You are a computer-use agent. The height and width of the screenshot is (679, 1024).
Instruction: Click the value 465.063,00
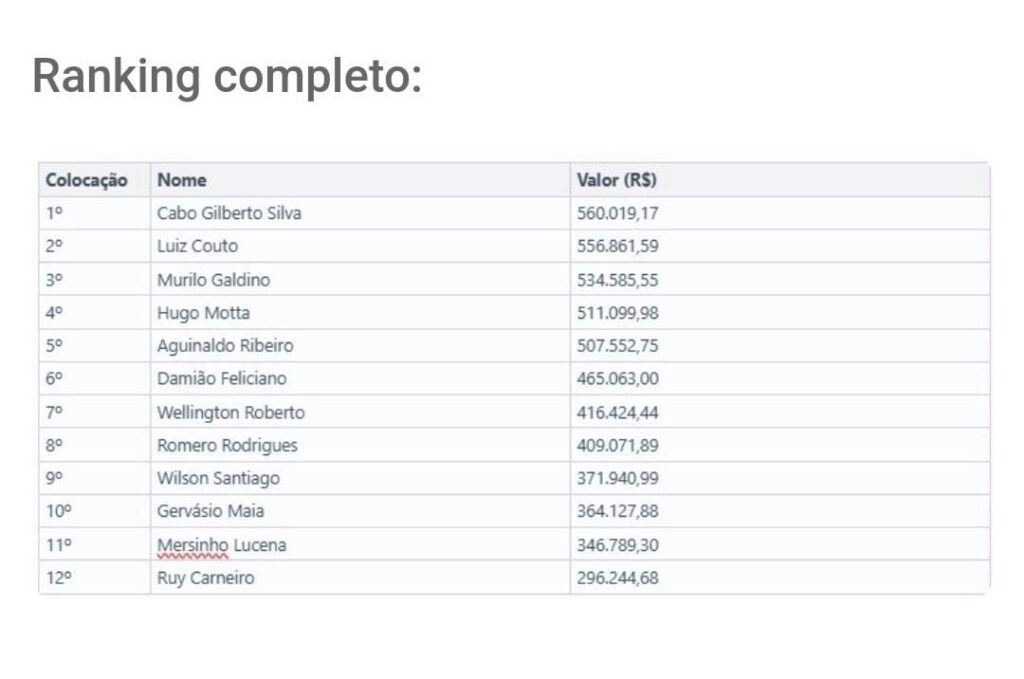click(618, 379)
